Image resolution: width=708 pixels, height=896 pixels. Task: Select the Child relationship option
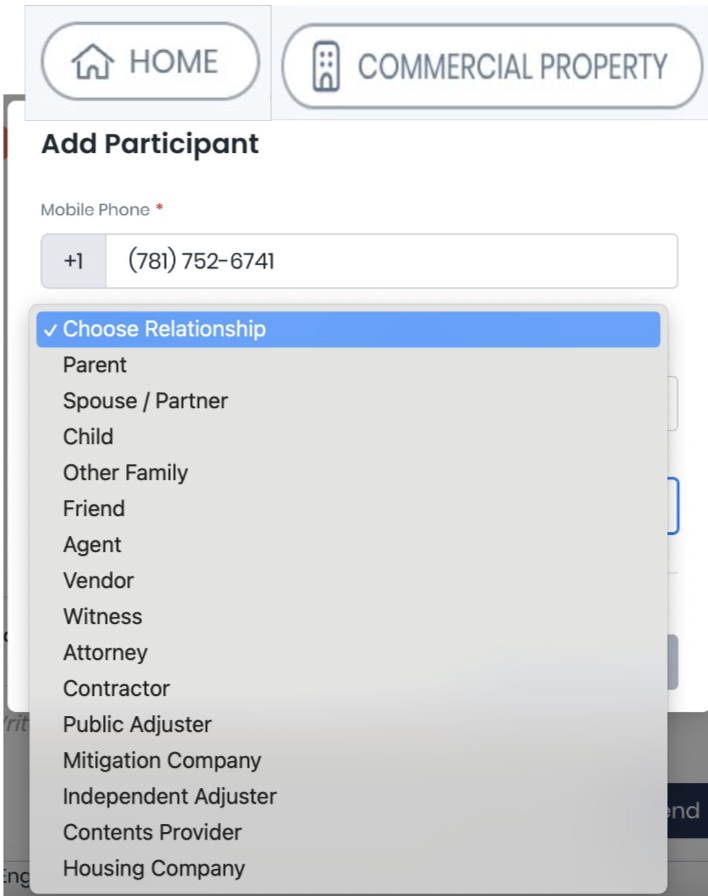click(x=88, y=437)
